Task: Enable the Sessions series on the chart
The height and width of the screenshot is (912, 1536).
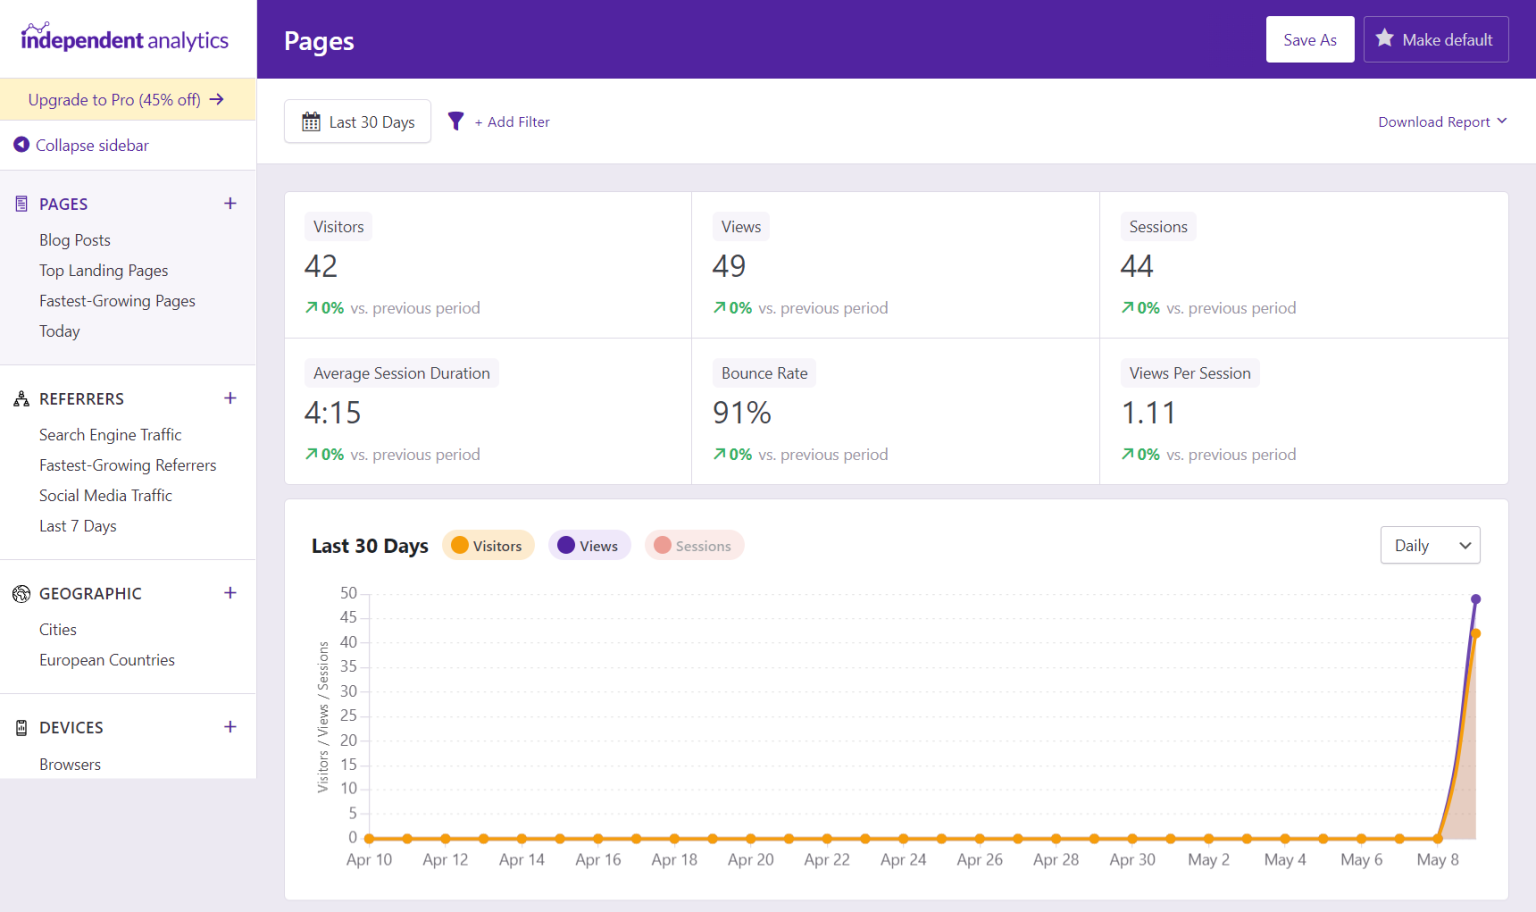Action: tap(694, 545)
